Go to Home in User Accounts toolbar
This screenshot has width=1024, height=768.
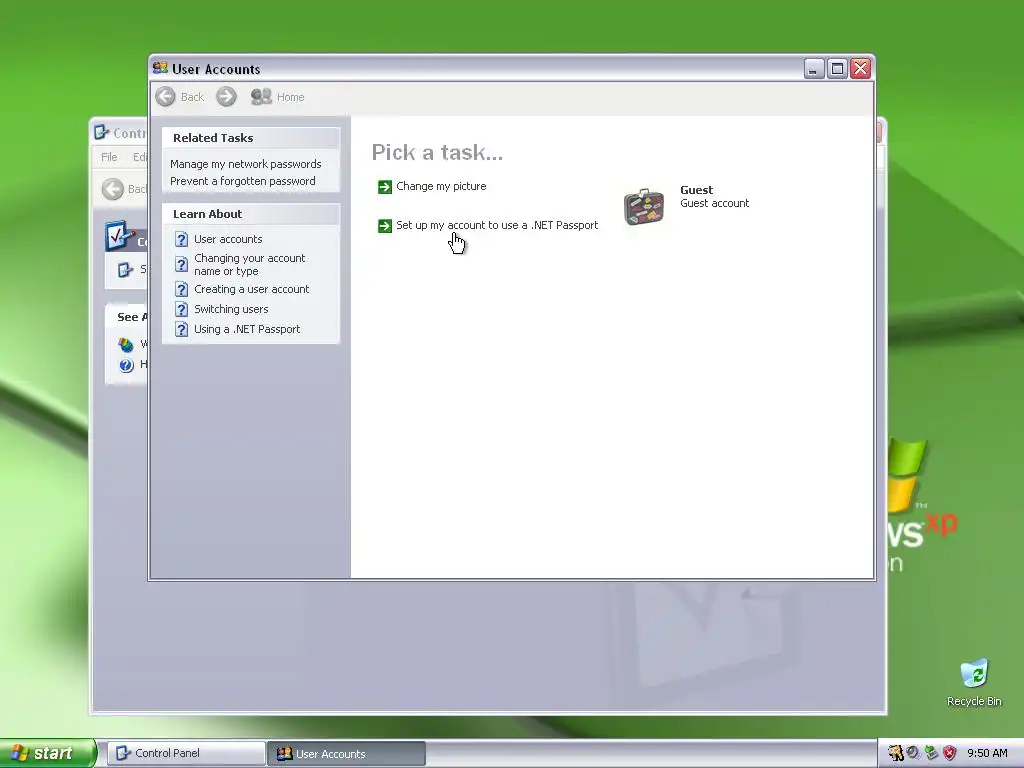278,97
